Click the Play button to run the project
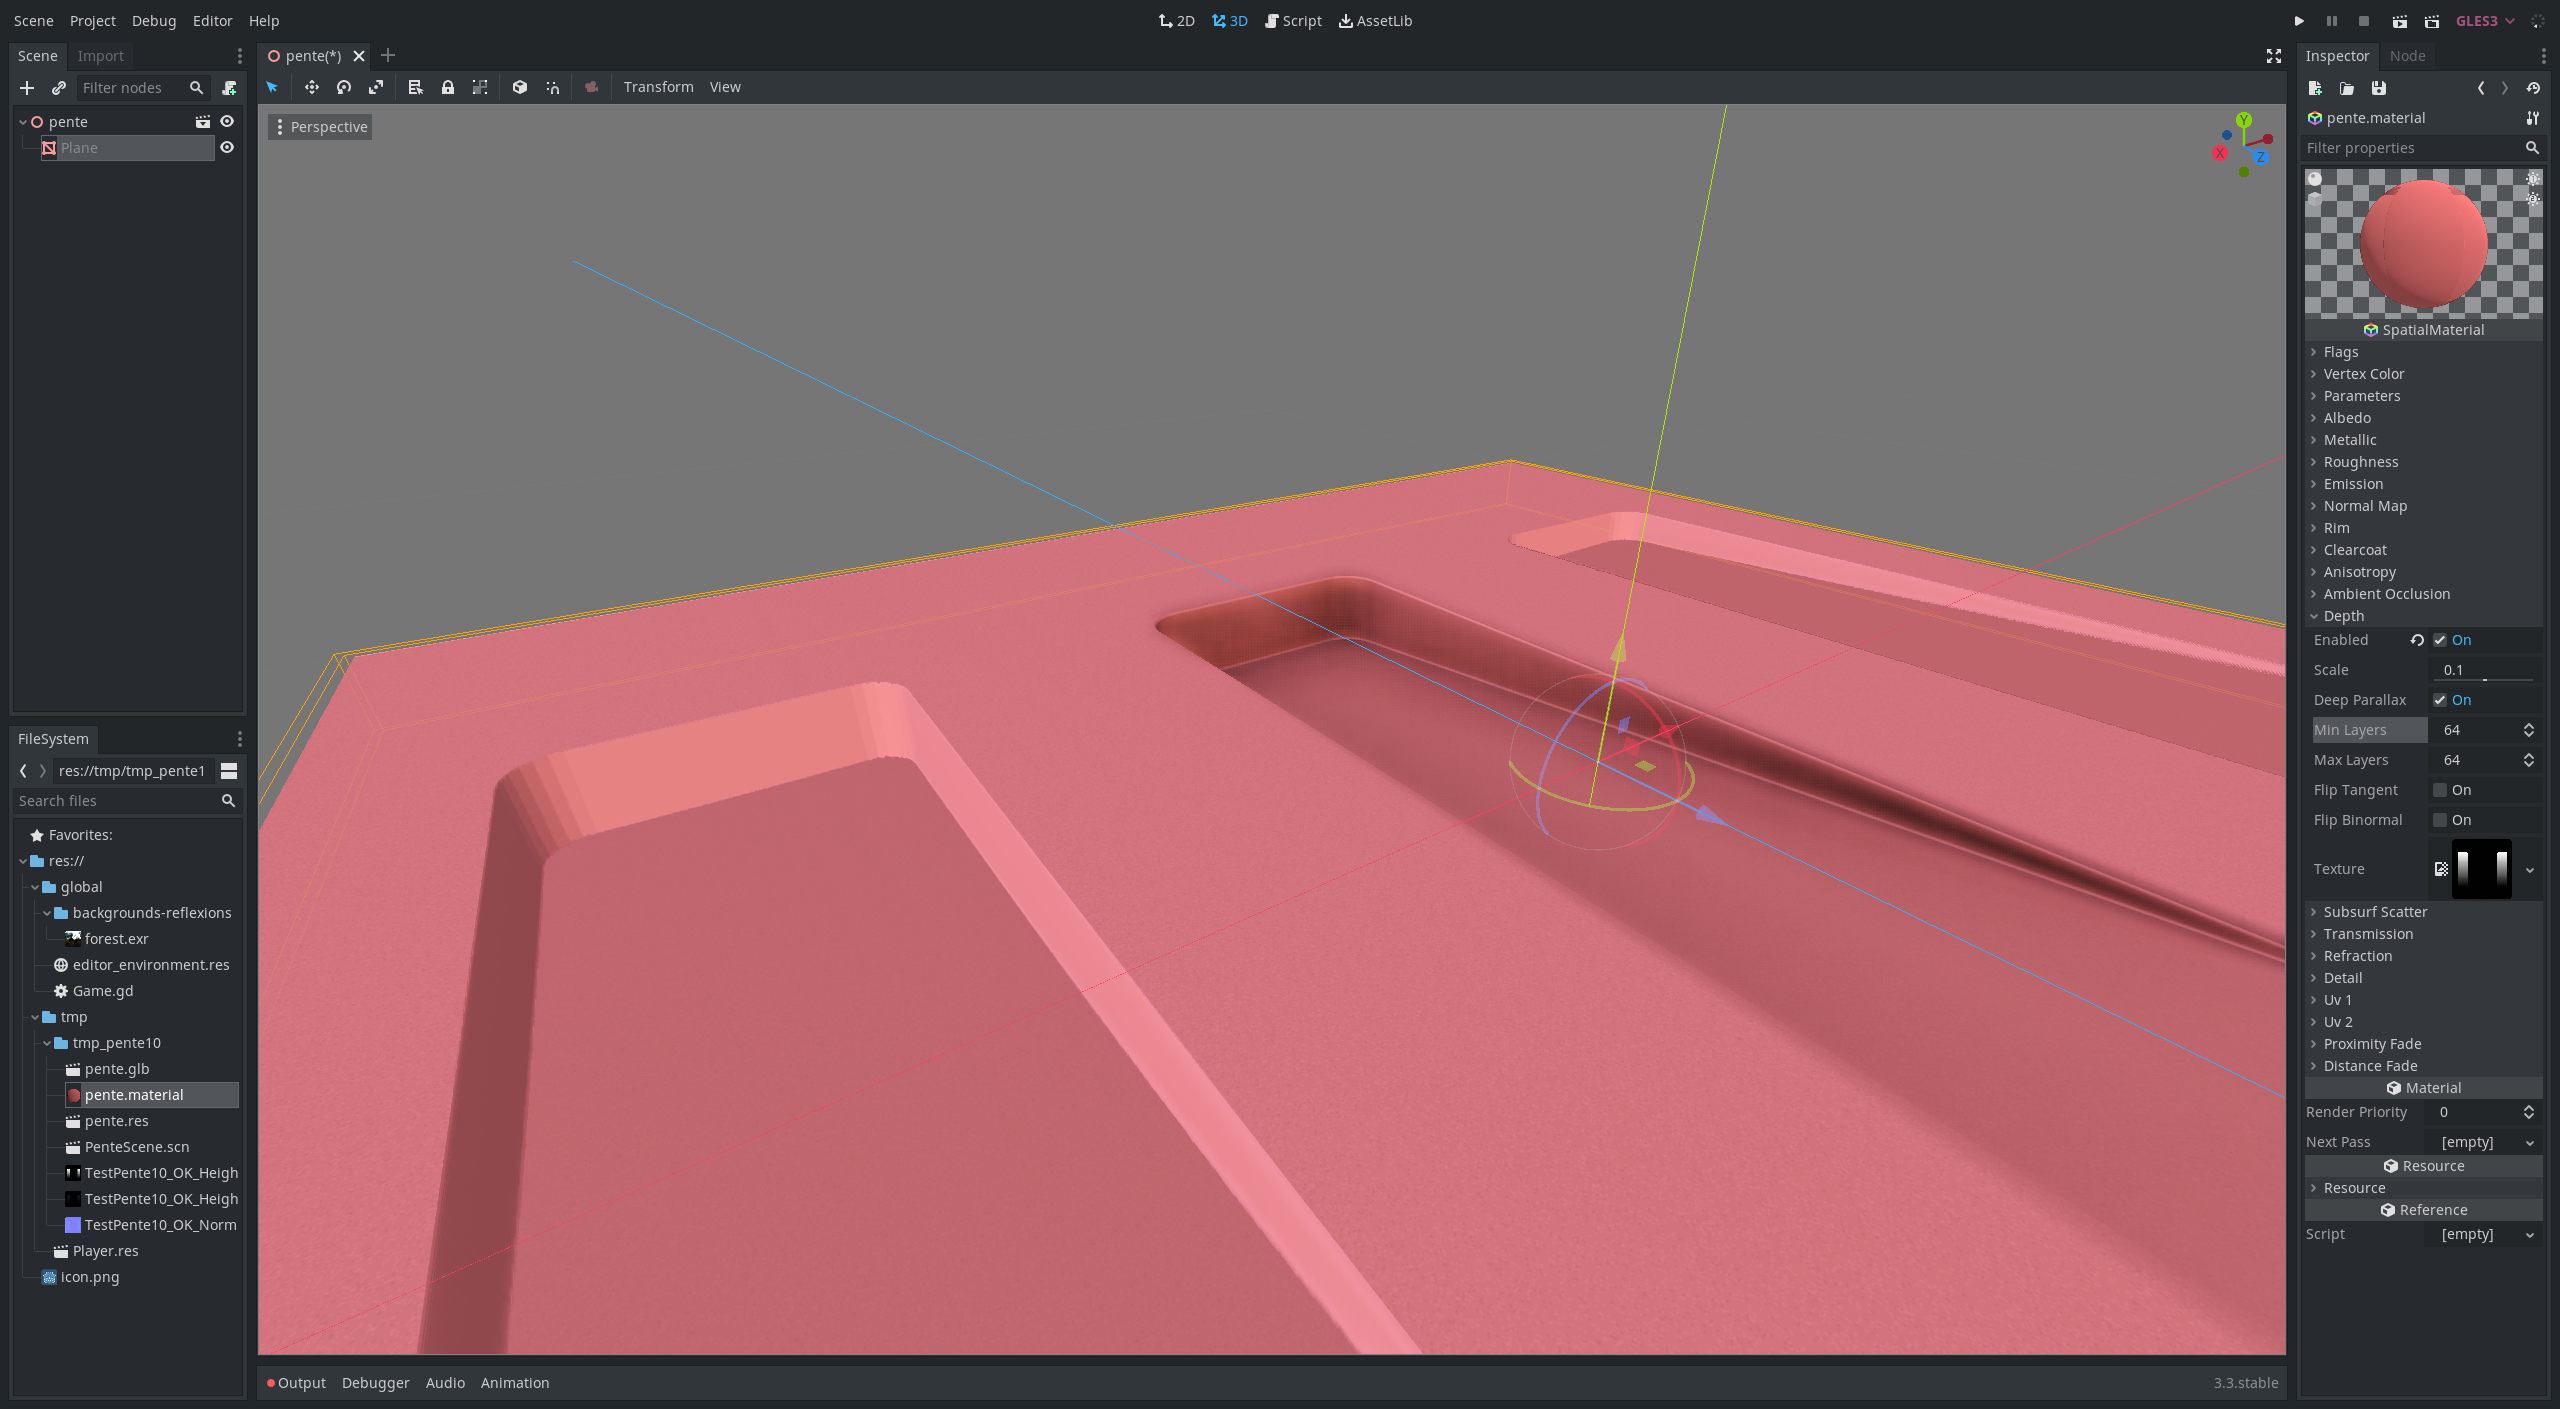The image size is (2560, 1409). click(2298, 21)
